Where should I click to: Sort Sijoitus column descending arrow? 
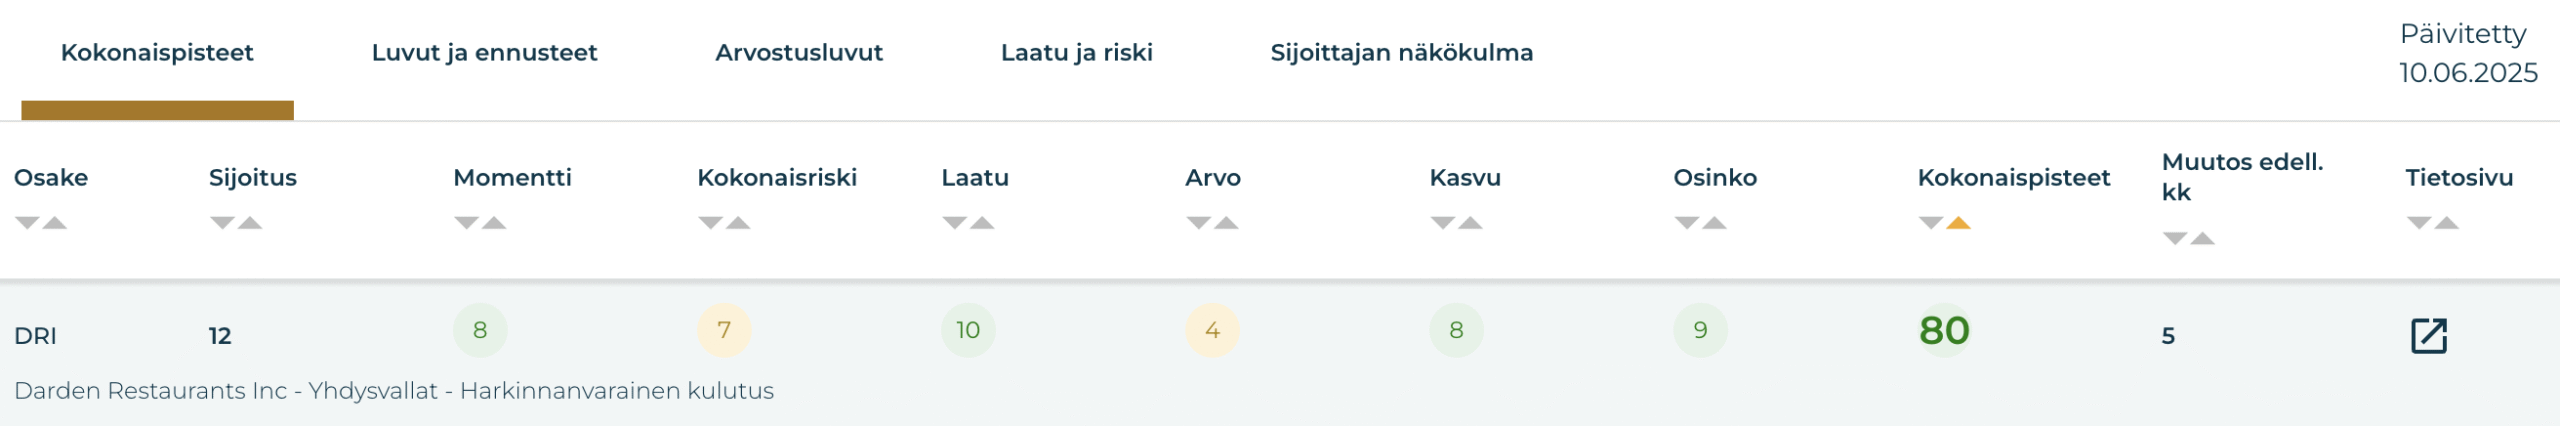(x=222, y=223)
